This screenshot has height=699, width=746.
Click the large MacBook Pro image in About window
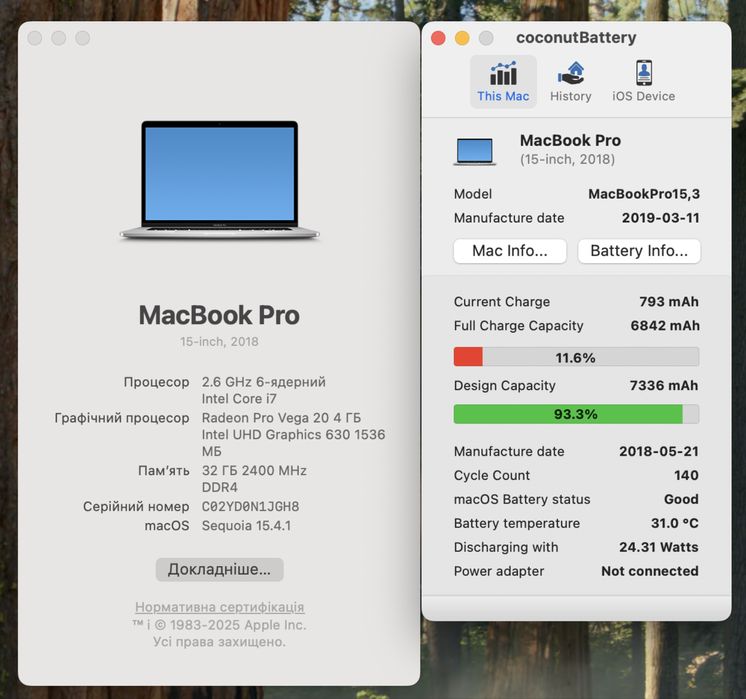pyautogui.click(x=219, y=179)
